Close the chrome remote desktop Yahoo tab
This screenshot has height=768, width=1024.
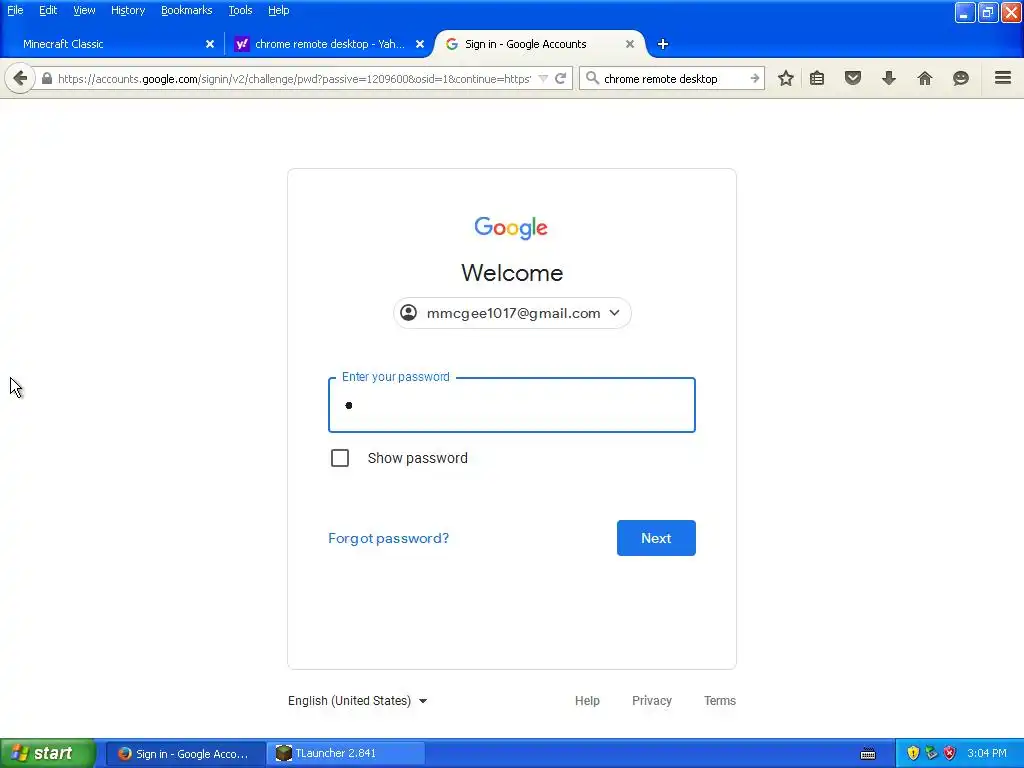tap(420, 44)
